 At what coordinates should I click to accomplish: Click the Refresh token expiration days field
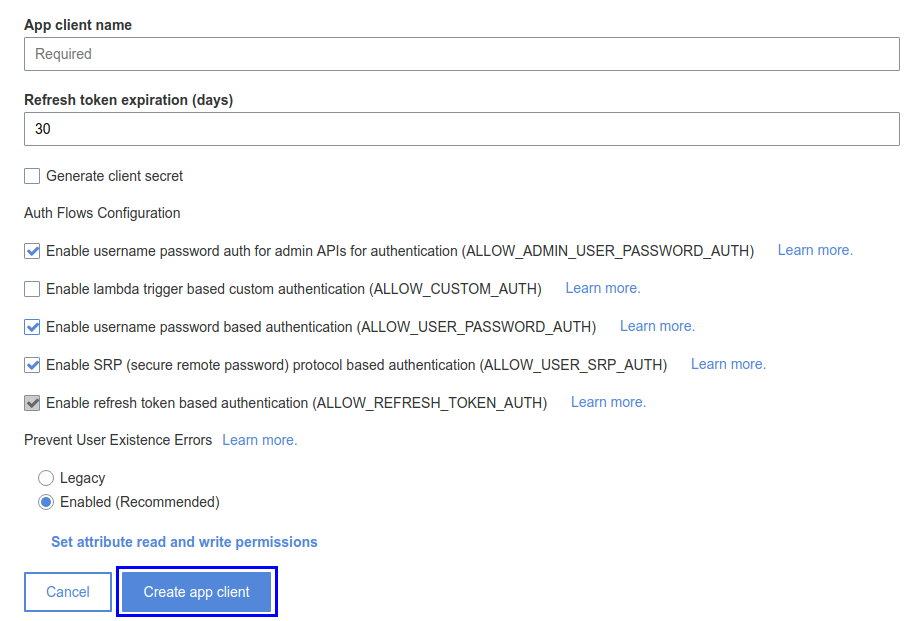click(462, 129)
